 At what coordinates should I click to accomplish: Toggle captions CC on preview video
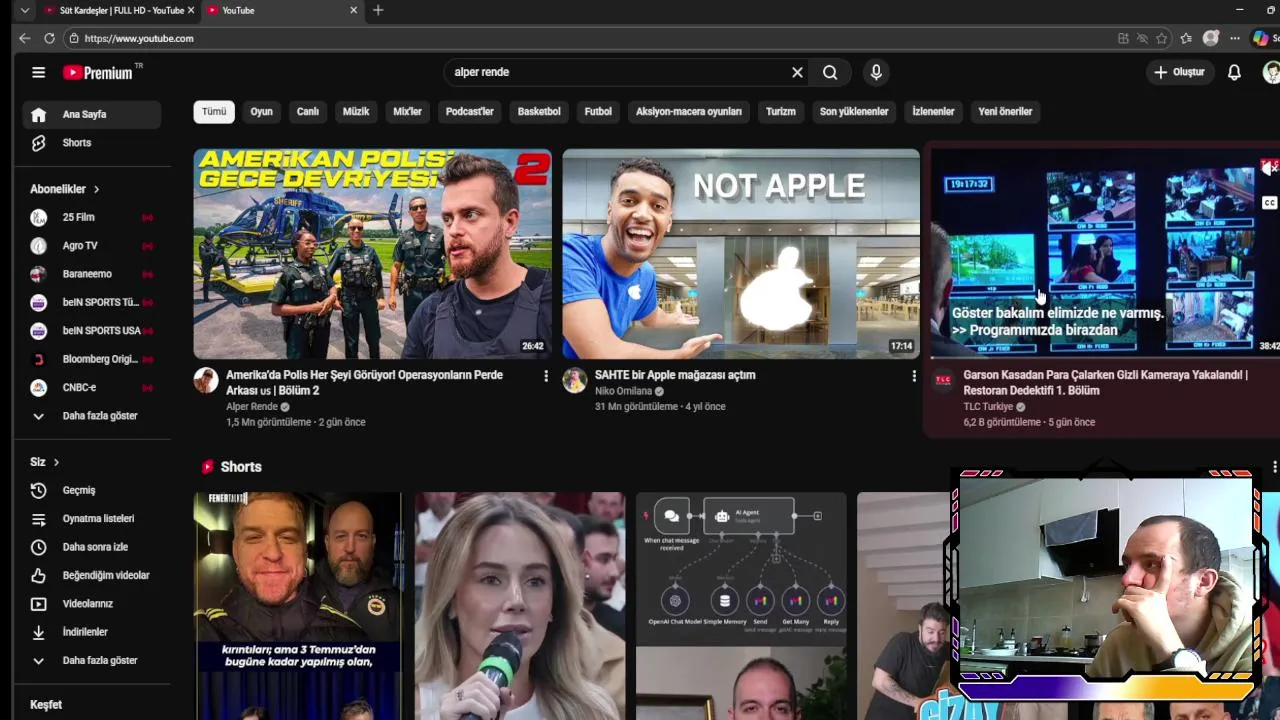1269,203
